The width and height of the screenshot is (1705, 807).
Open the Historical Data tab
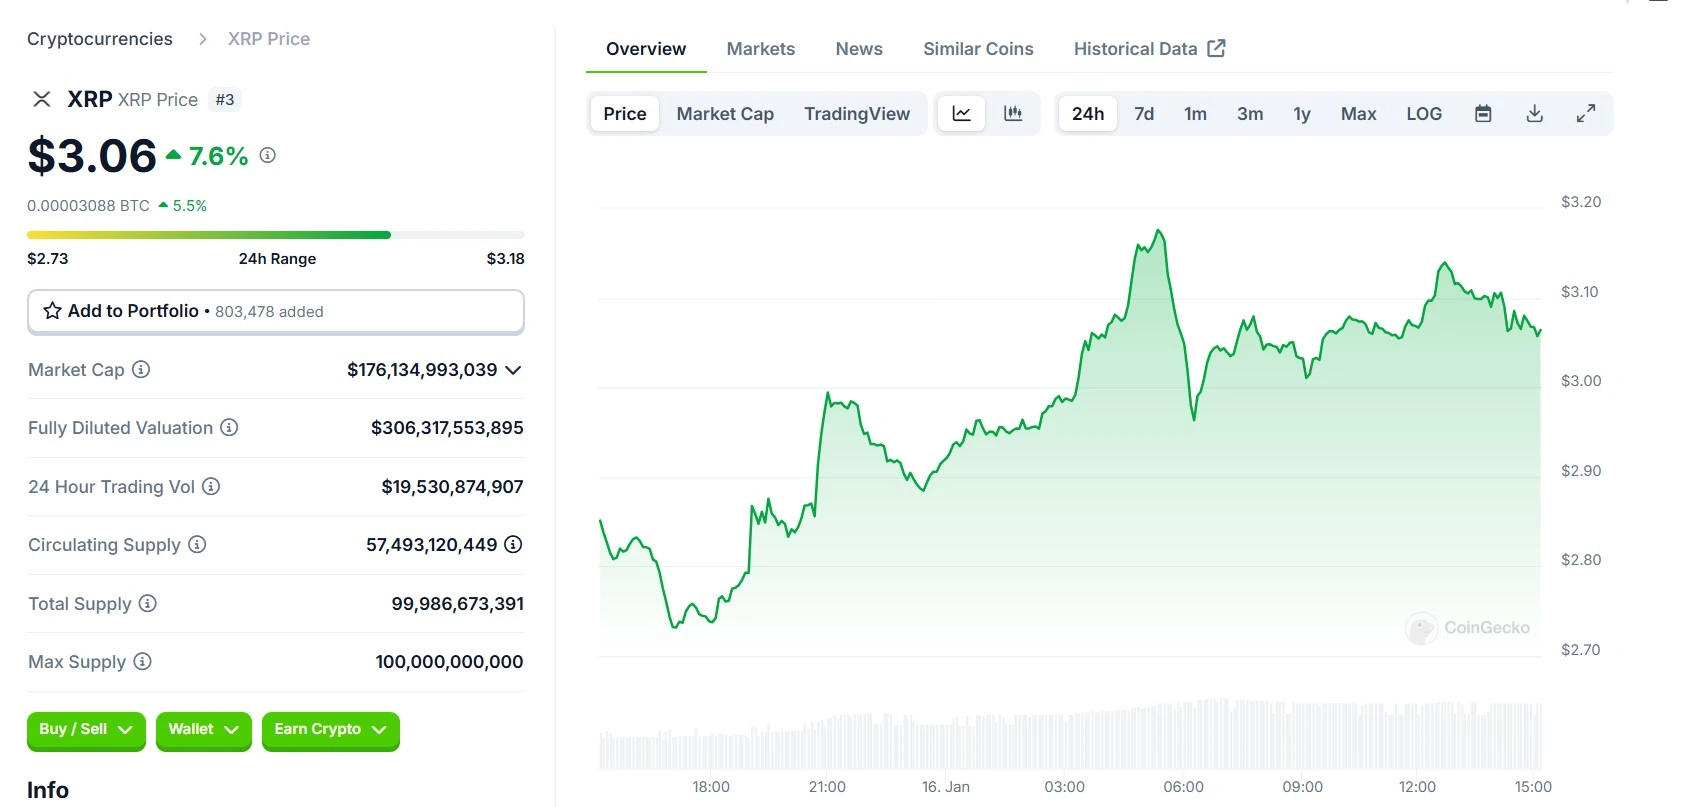1149,49
